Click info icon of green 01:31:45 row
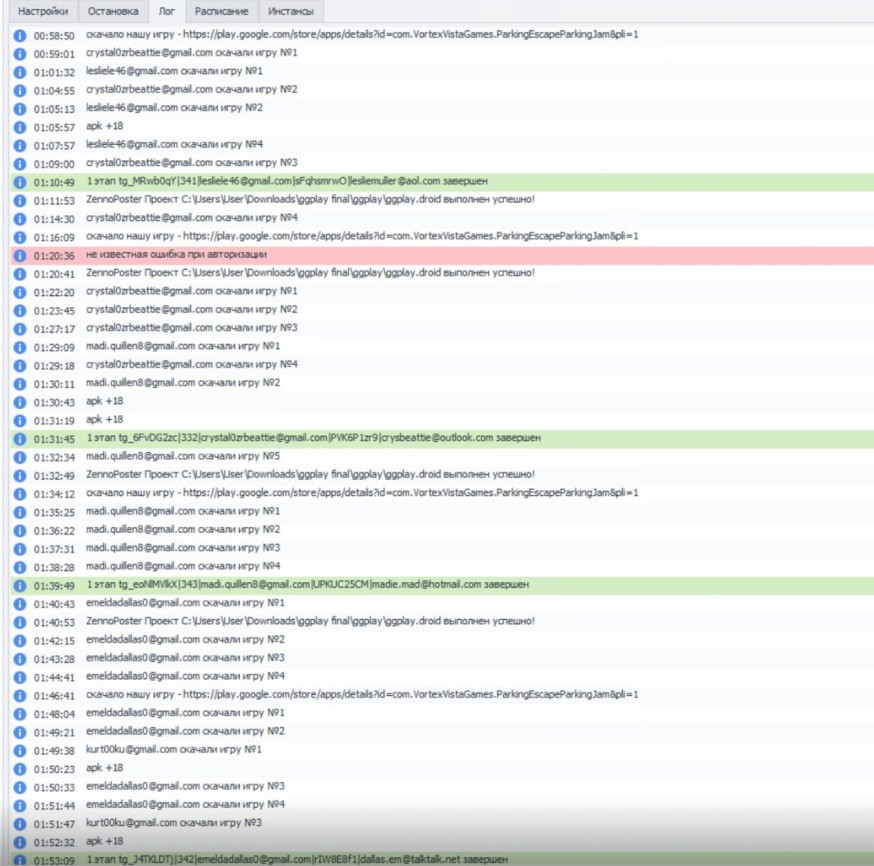The height and width of the screenshot is (866, 874). tap(20, 439)
